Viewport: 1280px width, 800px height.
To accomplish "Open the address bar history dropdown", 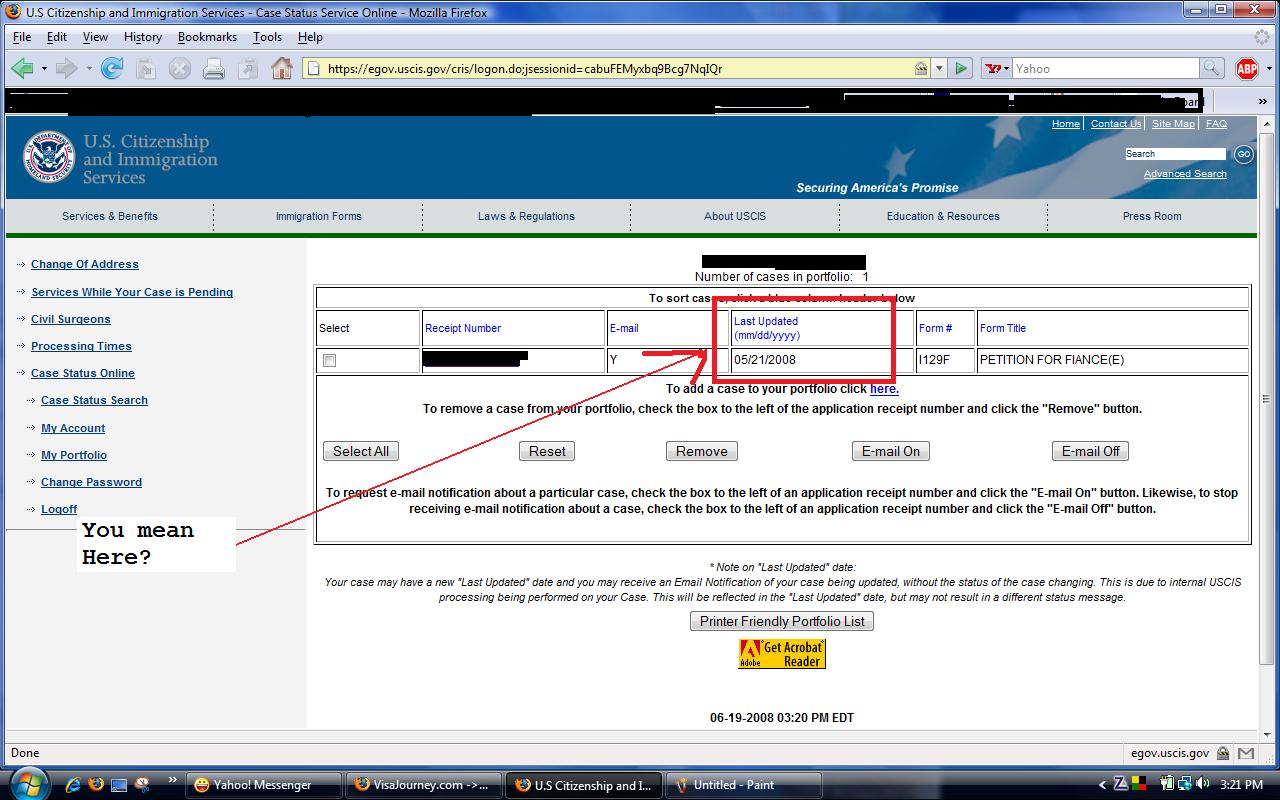I will [x=939, y=69].
